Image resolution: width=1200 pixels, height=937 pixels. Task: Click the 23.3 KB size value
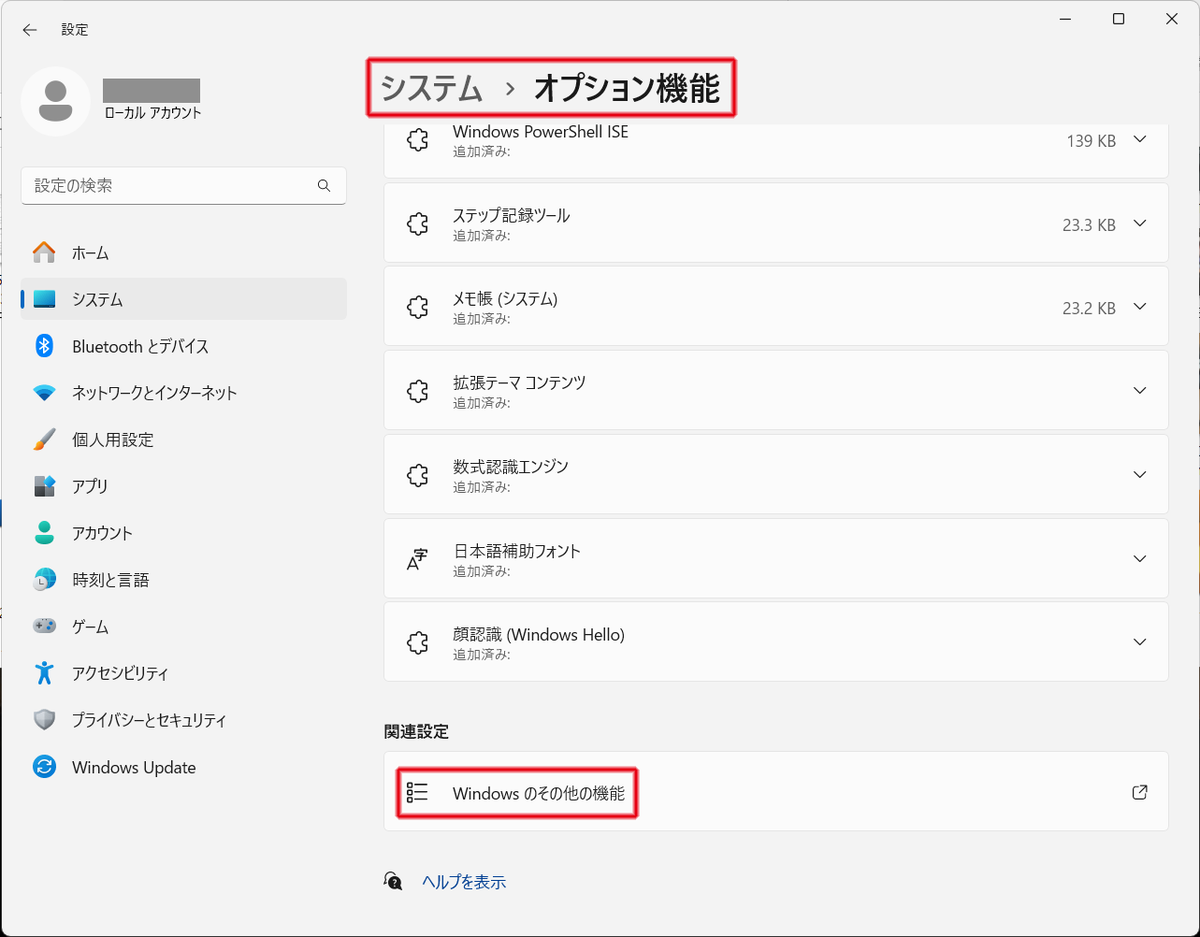coord(1089,225)
